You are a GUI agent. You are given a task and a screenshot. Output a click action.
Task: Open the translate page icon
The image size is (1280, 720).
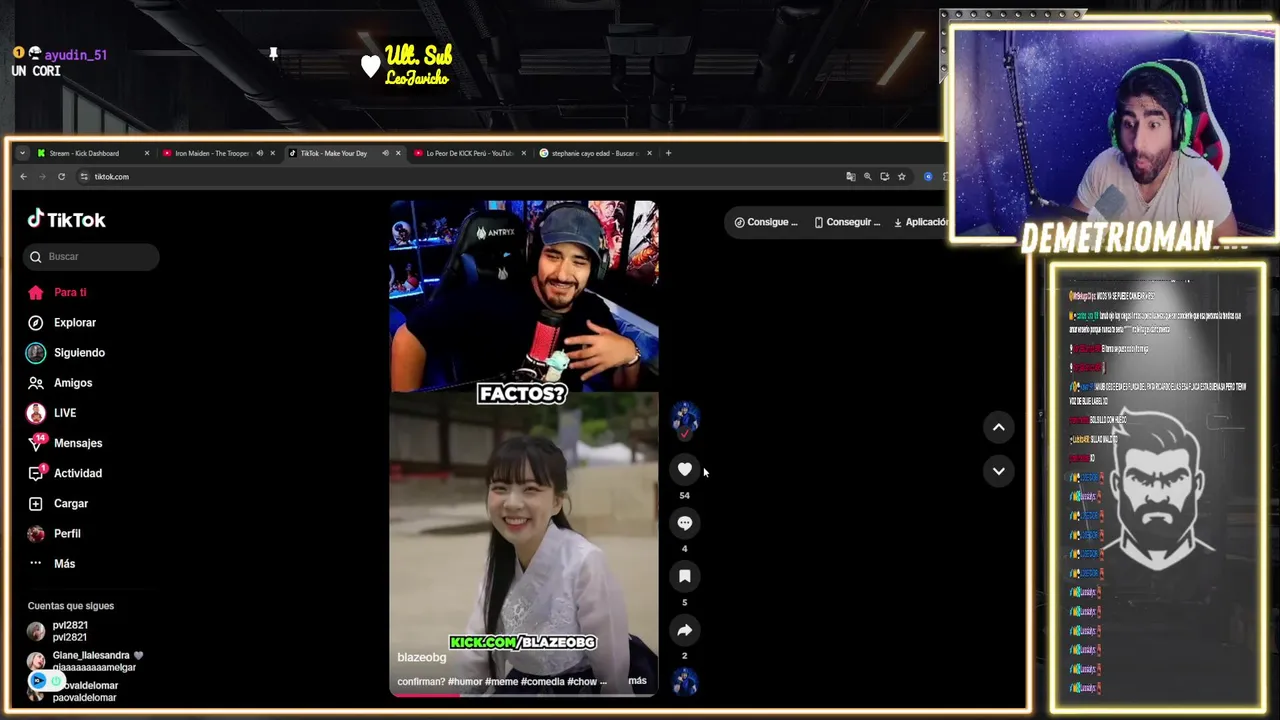tap(851, 176)
